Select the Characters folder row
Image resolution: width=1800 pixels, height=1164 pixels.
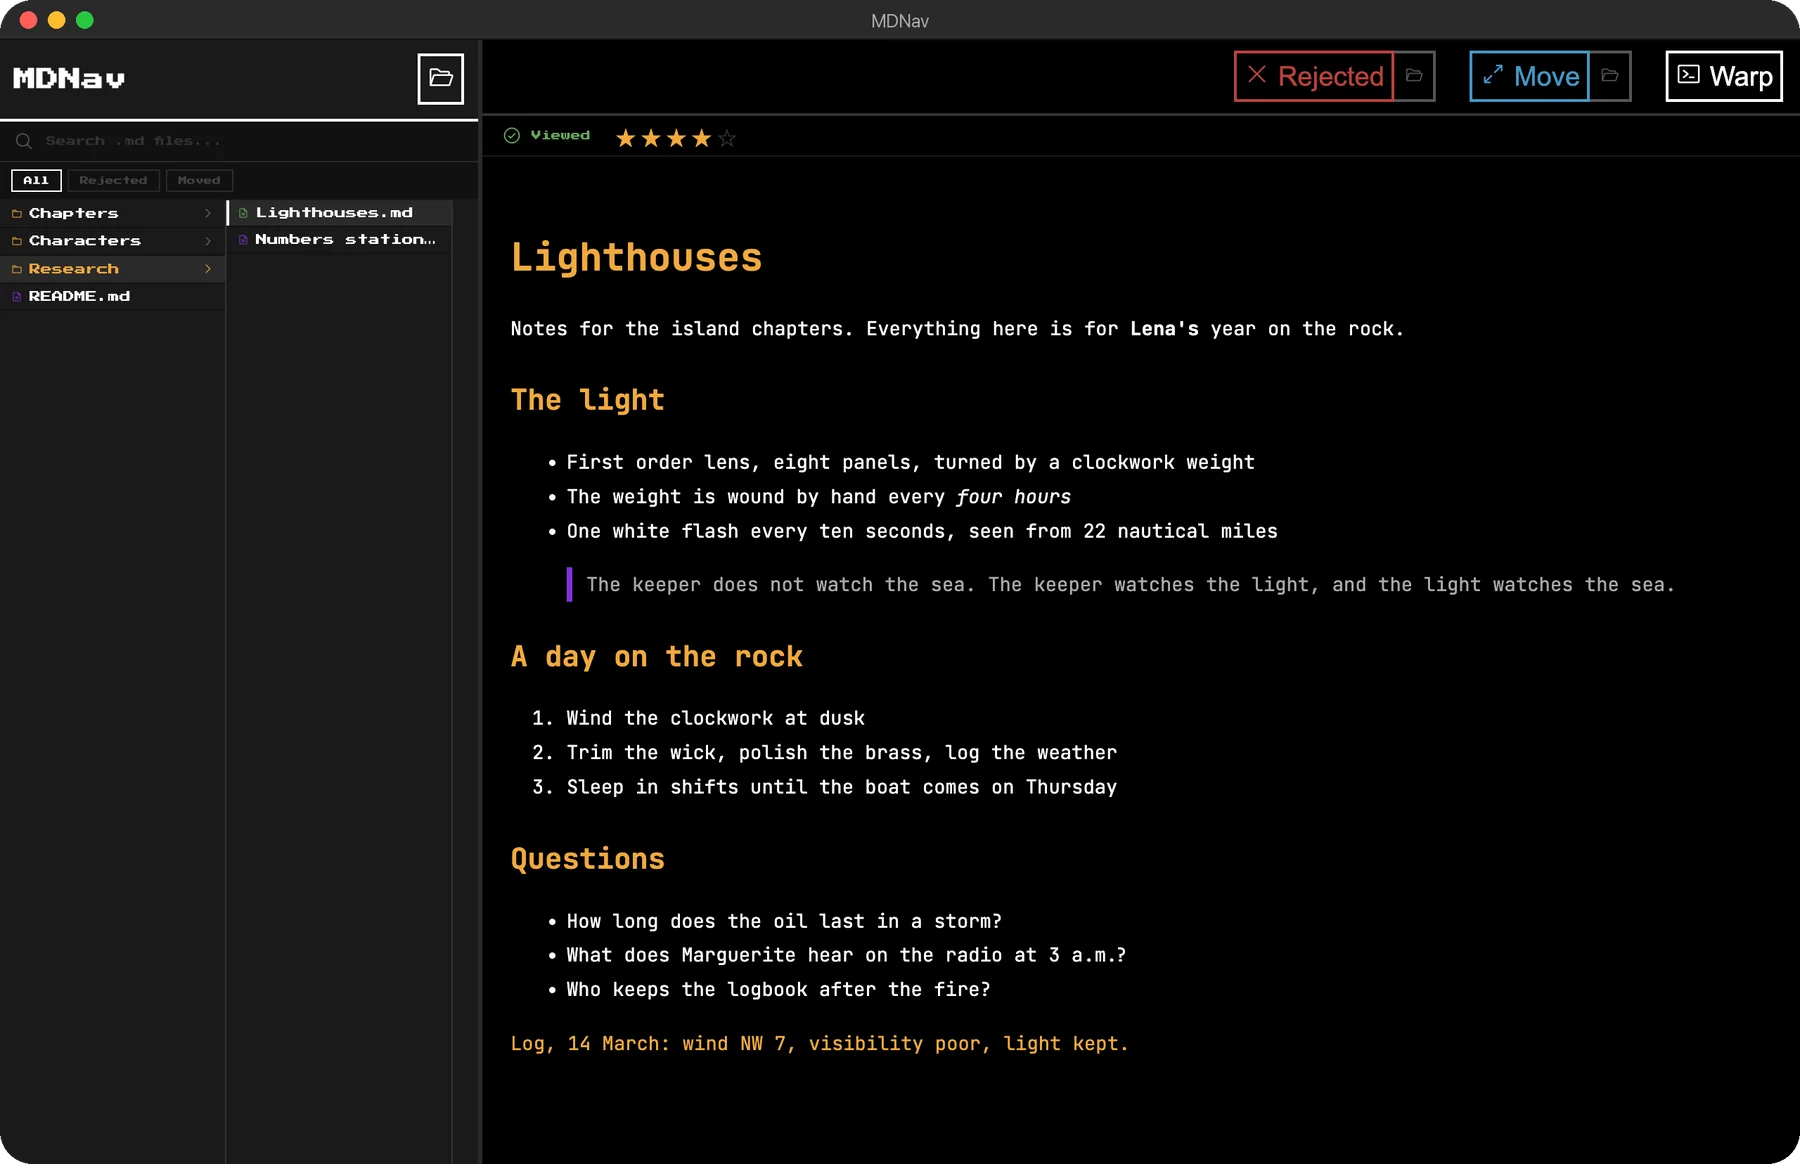click(112, 241)
